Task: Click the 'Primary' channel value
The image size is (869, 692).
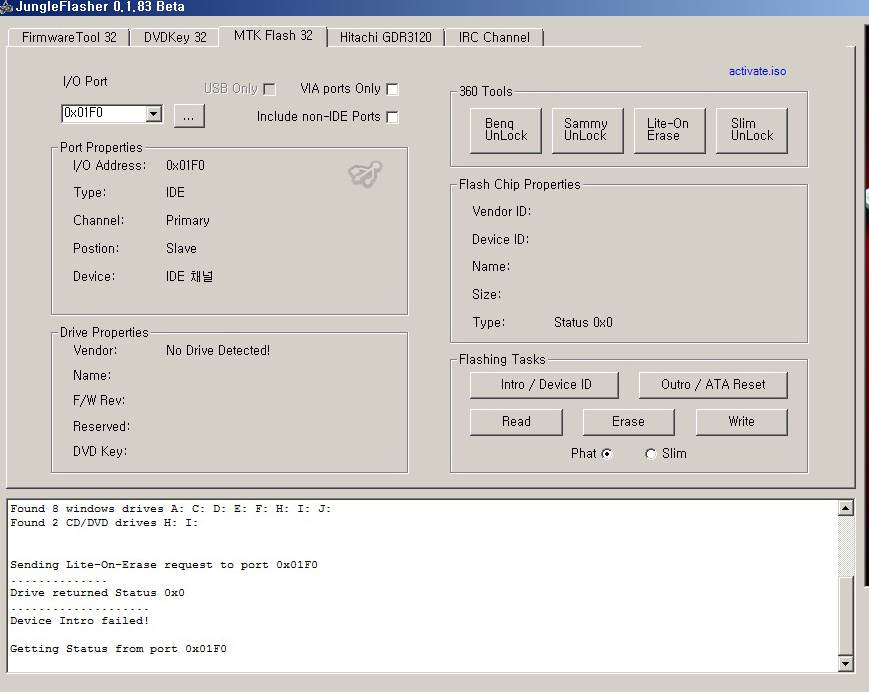Action: coord(187,221)
